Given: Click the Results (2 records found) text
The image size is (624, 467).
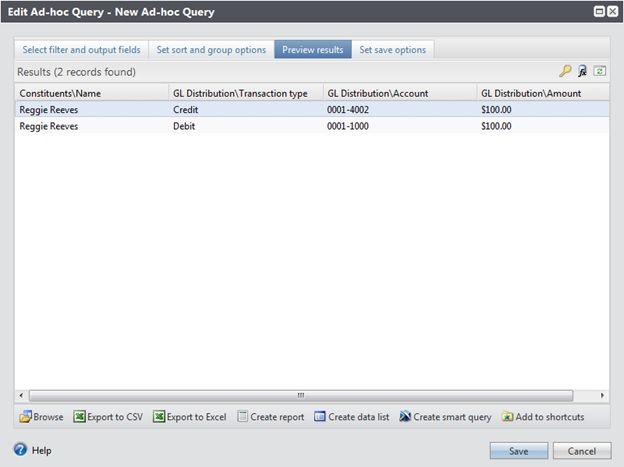Looking at the screenshot, I should pos(76,72).
